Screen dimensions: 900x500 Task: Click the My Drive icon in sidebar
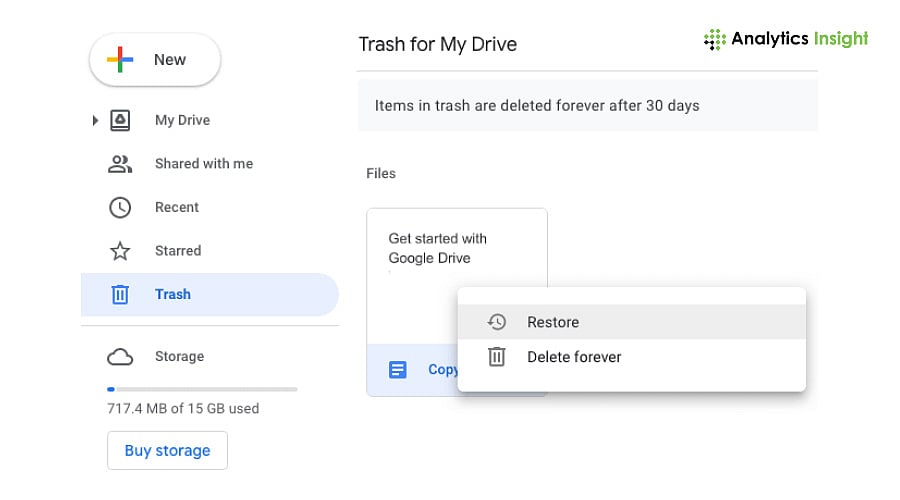click(x=120, y=120)
